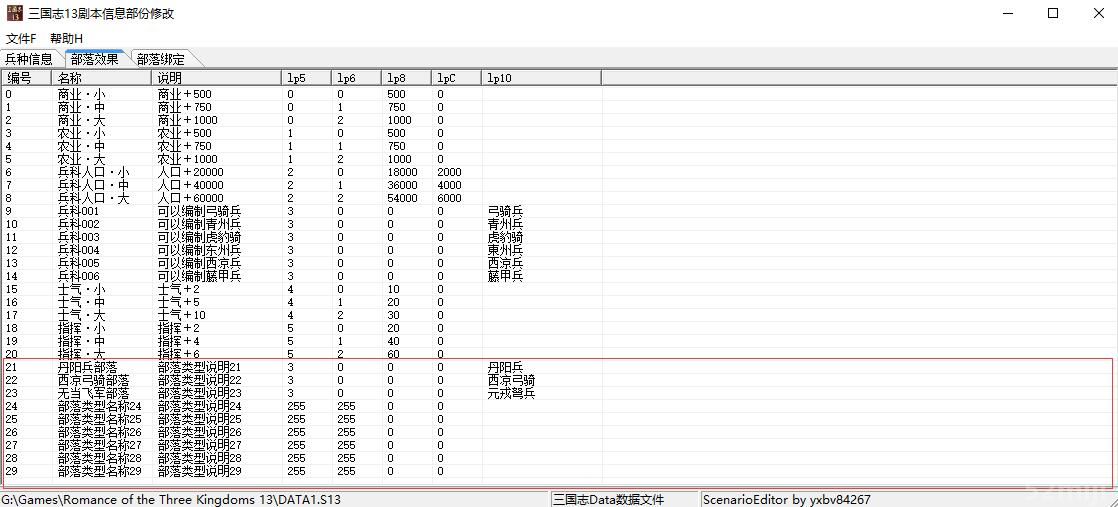Click the 说明 column header
1118x507 pixels.
pos(216,77)
